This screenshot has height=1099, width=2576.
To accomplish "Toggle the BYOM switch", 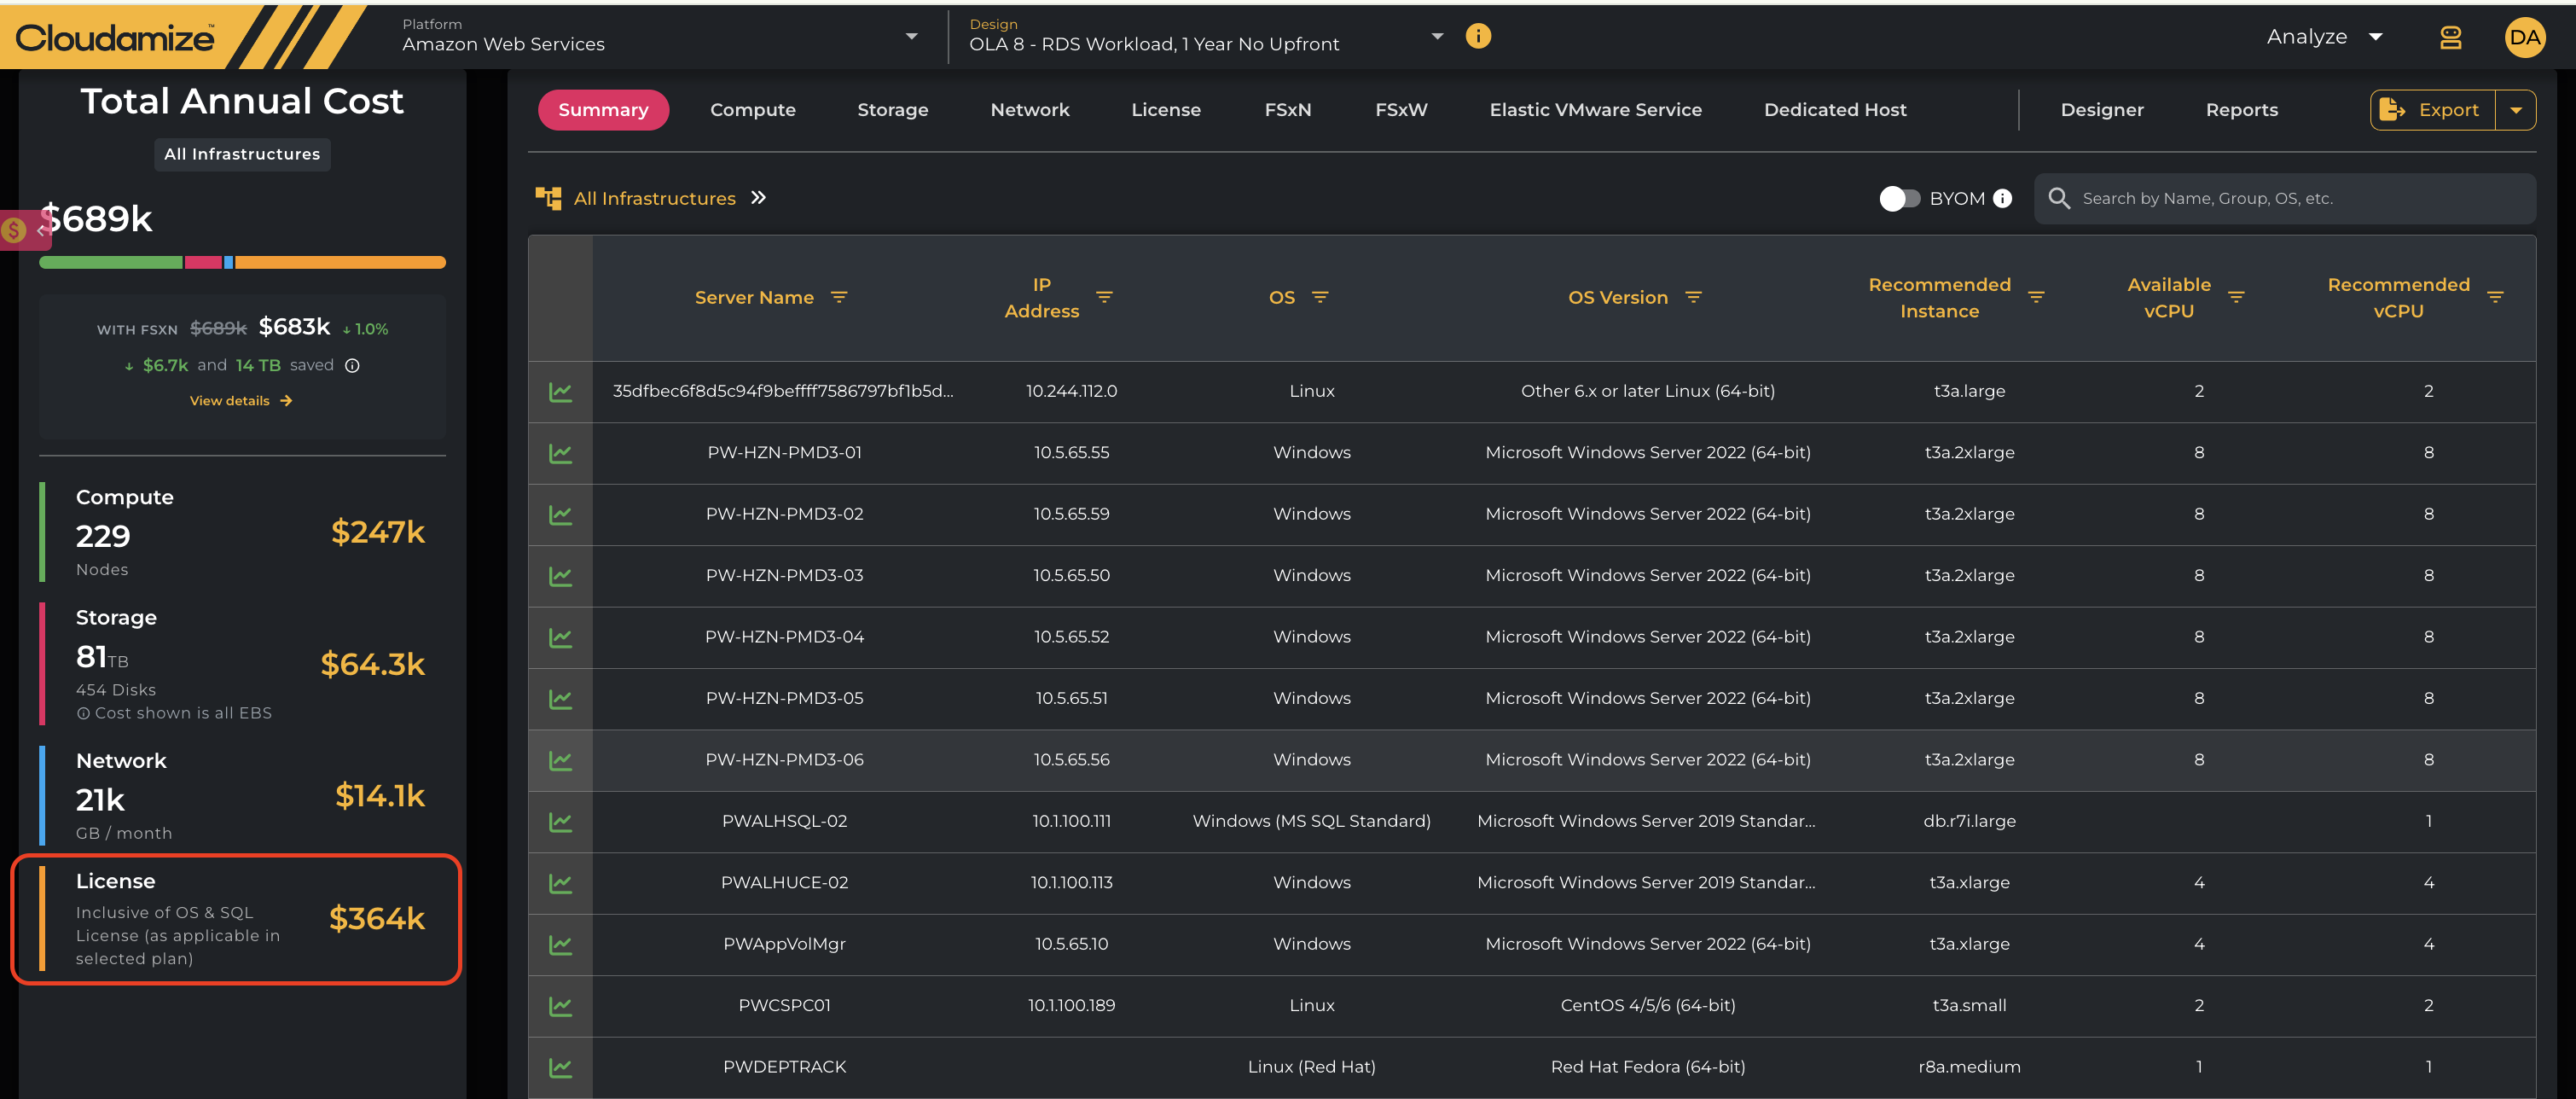I will (1899, 198).
